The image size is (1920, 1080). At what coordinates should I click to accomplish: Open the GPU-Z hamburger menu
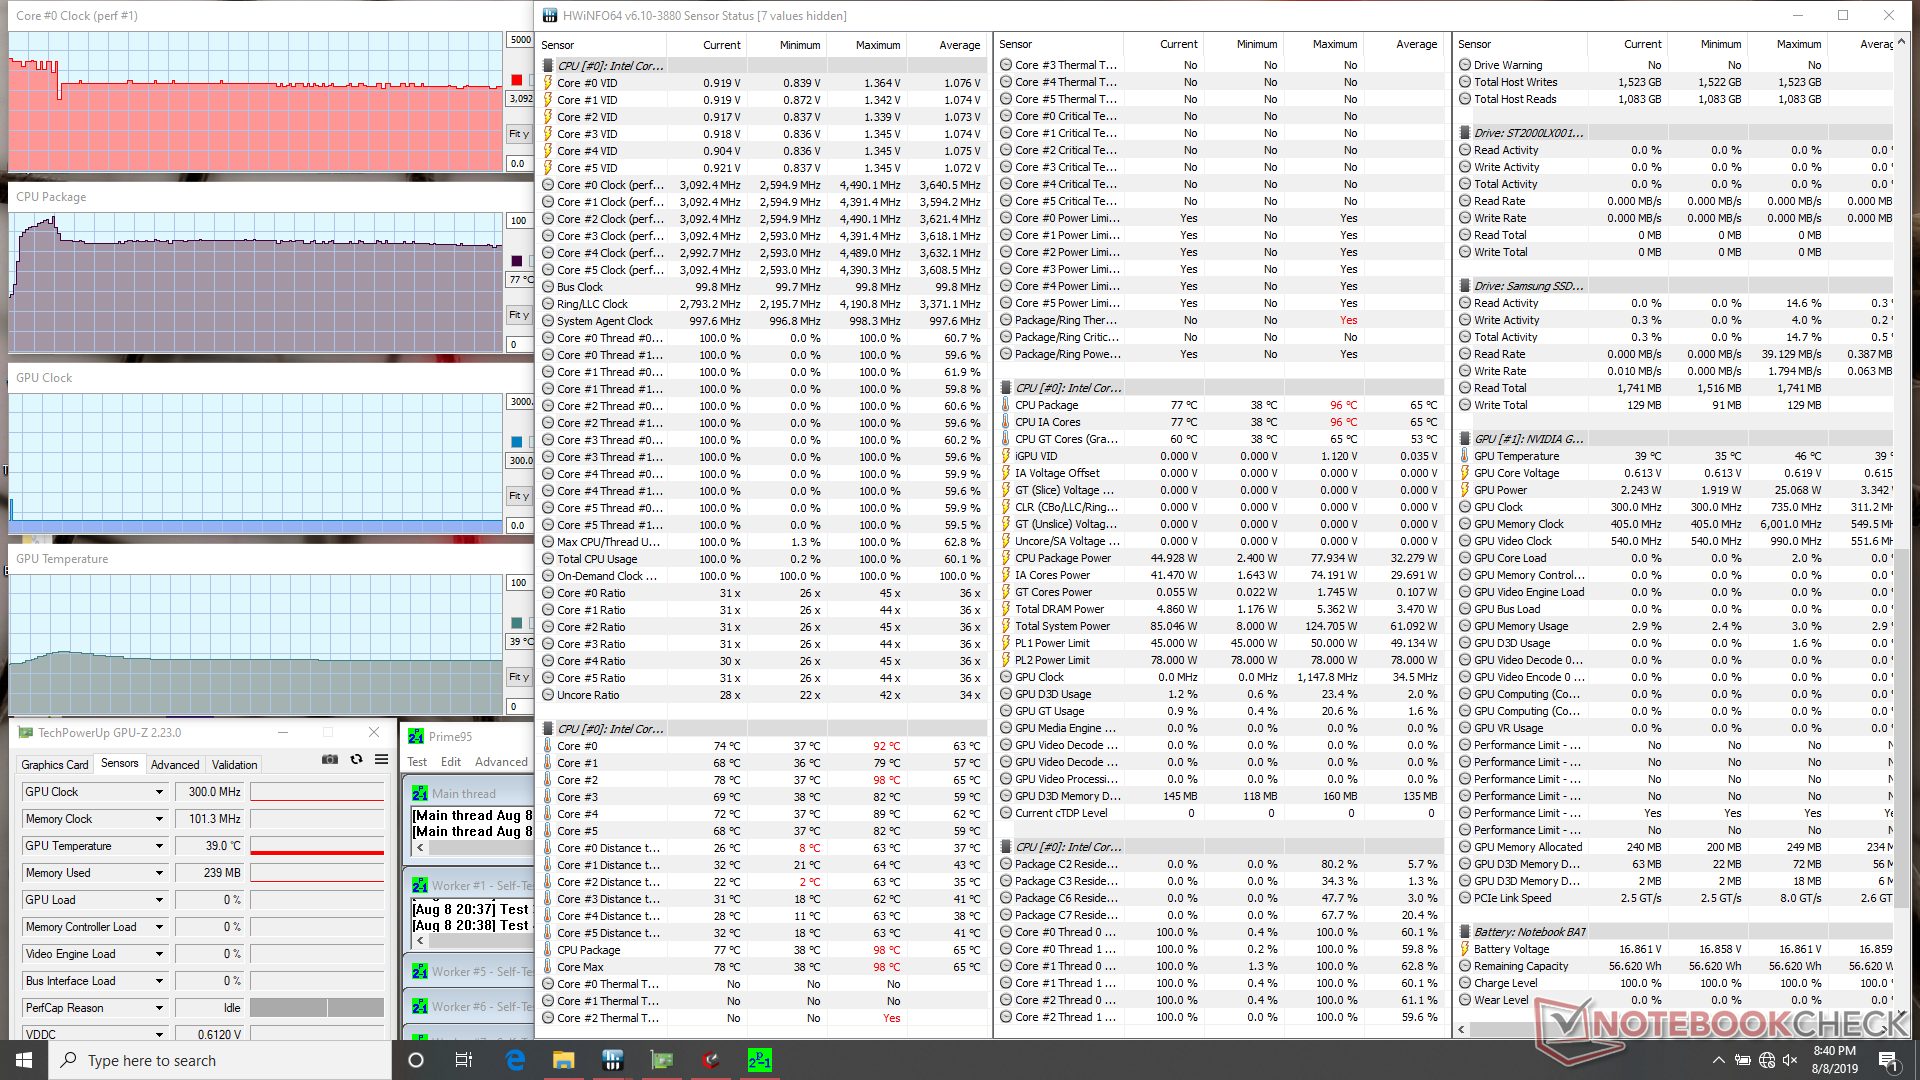pos(381,760)
